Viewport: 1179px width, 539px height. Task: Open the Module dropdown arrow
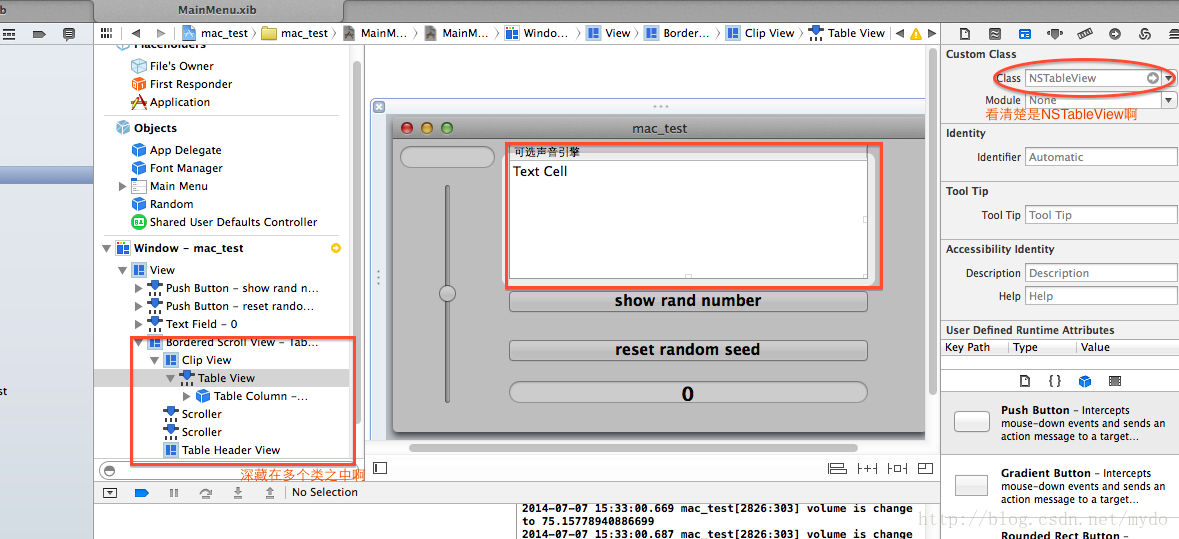point(1169,100)
